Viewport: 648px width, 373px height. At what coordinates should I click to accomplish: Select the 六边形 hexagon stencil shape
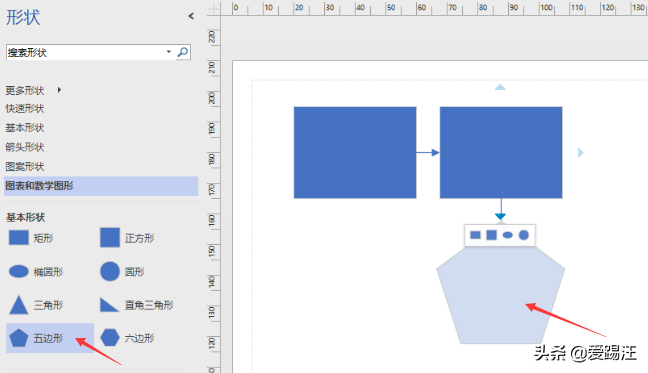[127, 338]
